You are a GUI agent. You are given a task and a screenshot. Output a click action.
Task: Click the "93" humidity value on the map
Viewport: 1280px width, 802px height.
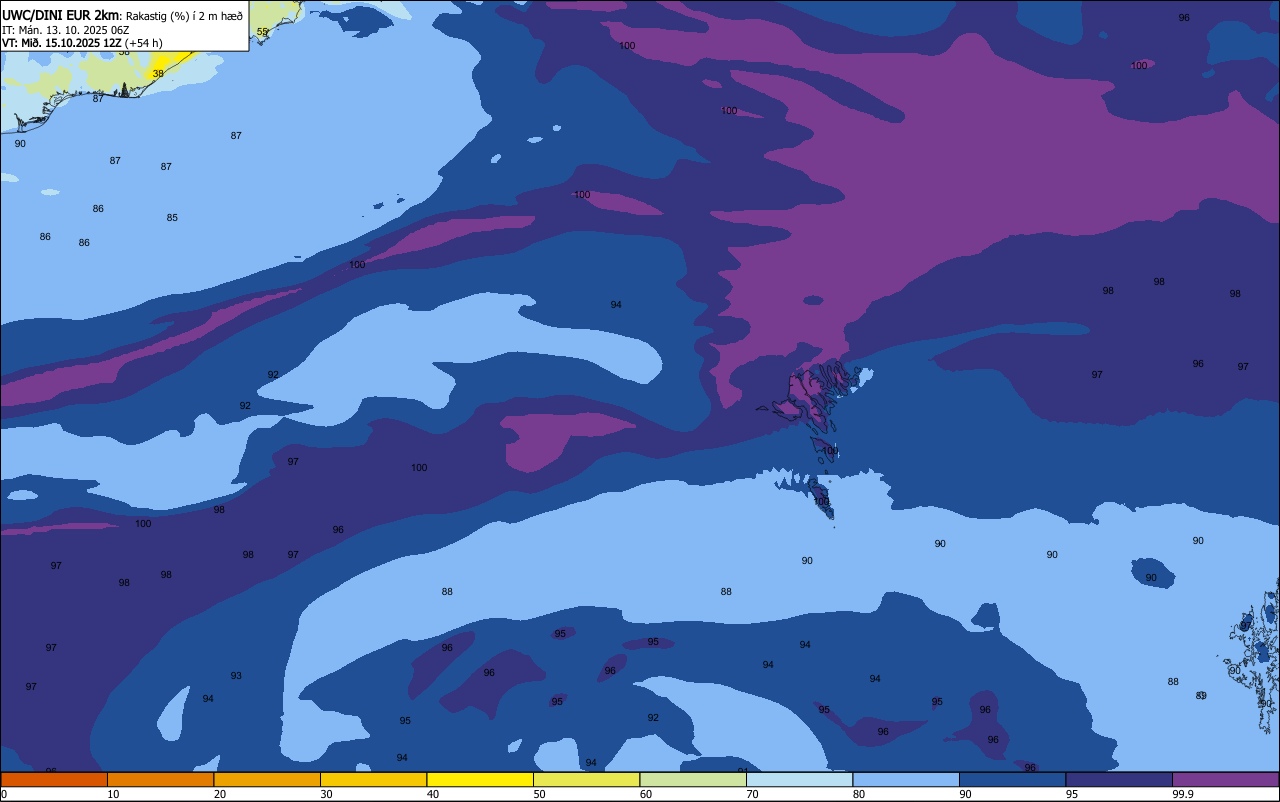236,676
